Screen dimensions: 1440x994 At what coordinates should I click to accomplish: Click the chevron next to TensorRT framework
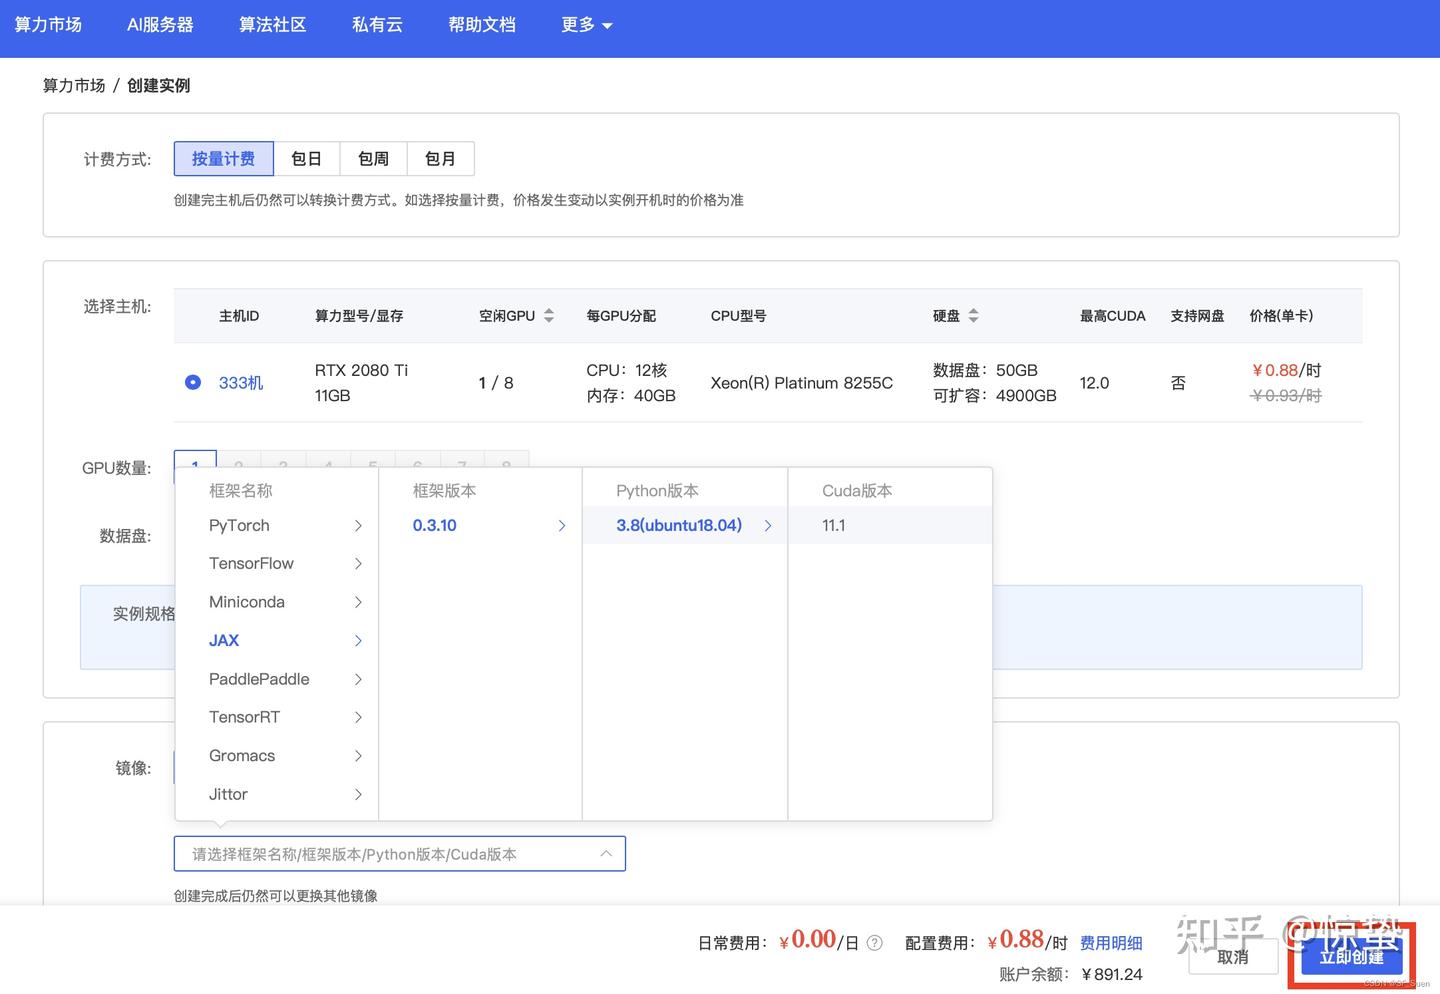pos(358,717)
